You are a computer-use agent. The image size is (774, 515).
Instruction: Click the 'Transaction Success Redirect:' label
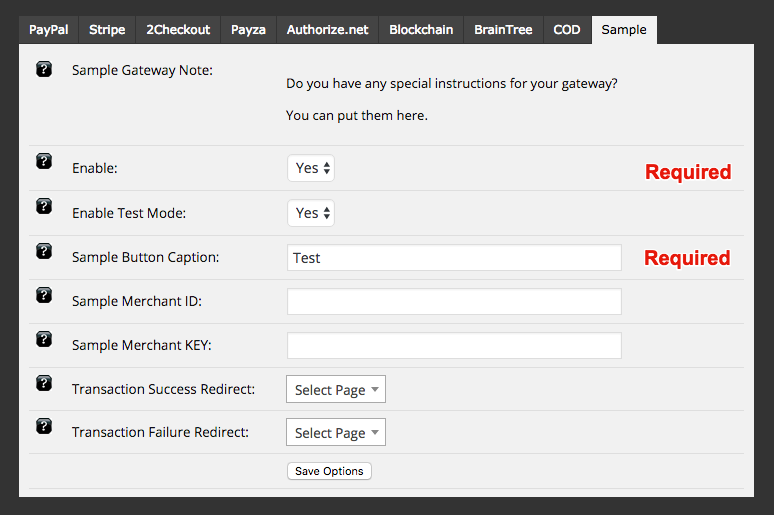[163, 390]
